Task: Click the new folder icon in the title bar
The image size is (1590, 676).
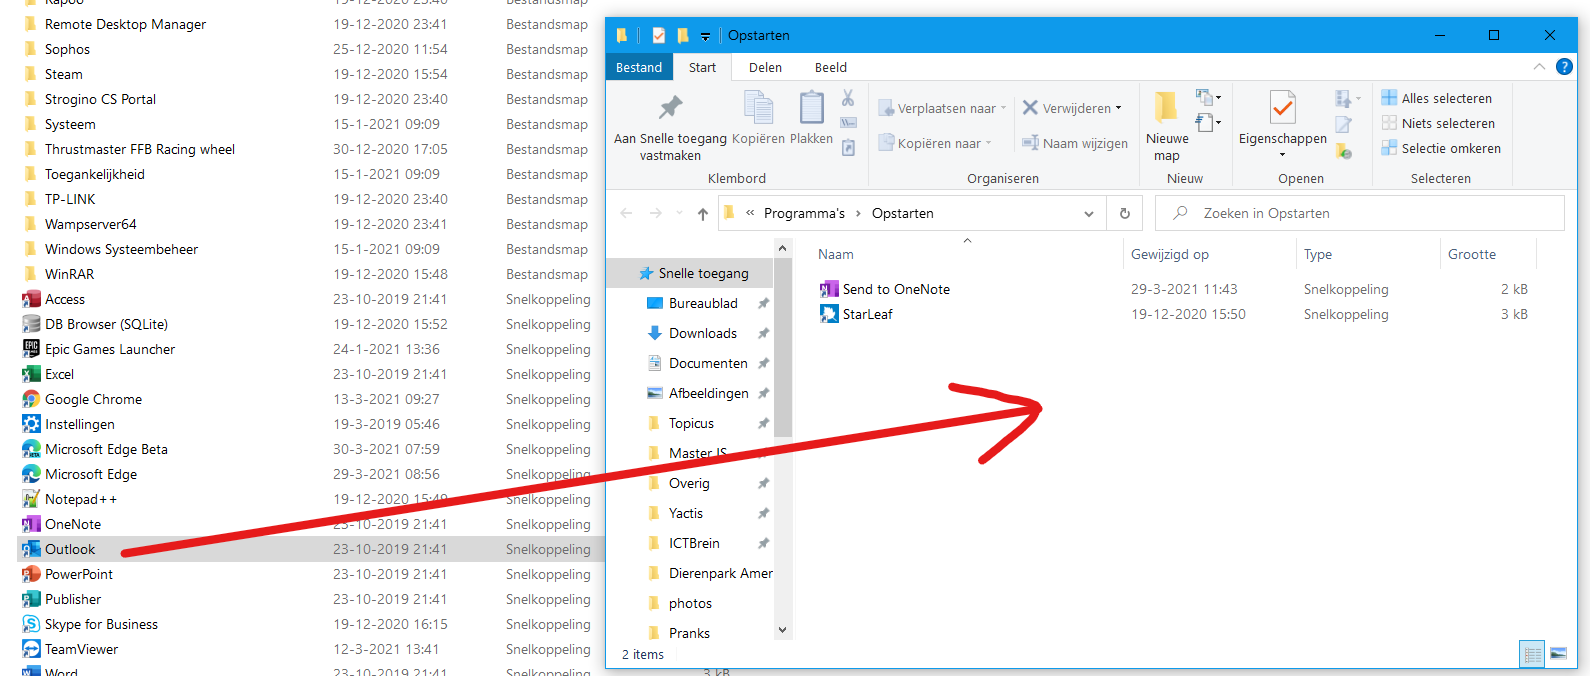Action: point(683,35)
